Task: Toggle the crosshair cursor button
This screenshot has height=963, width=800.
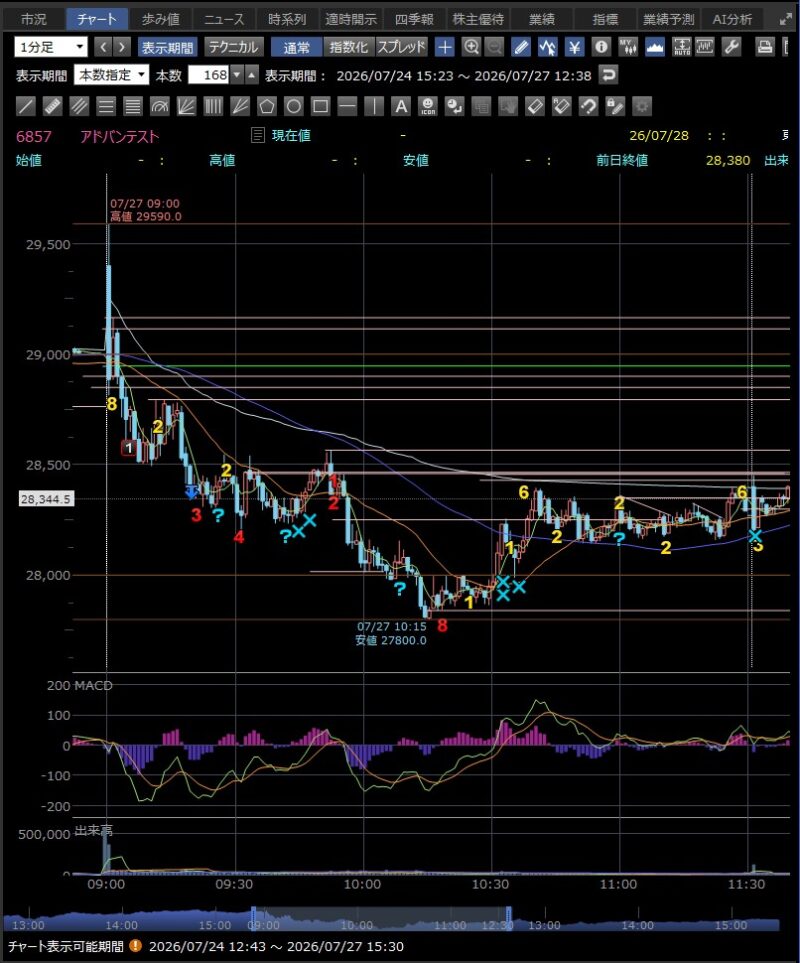Action: tap(445, 47)
